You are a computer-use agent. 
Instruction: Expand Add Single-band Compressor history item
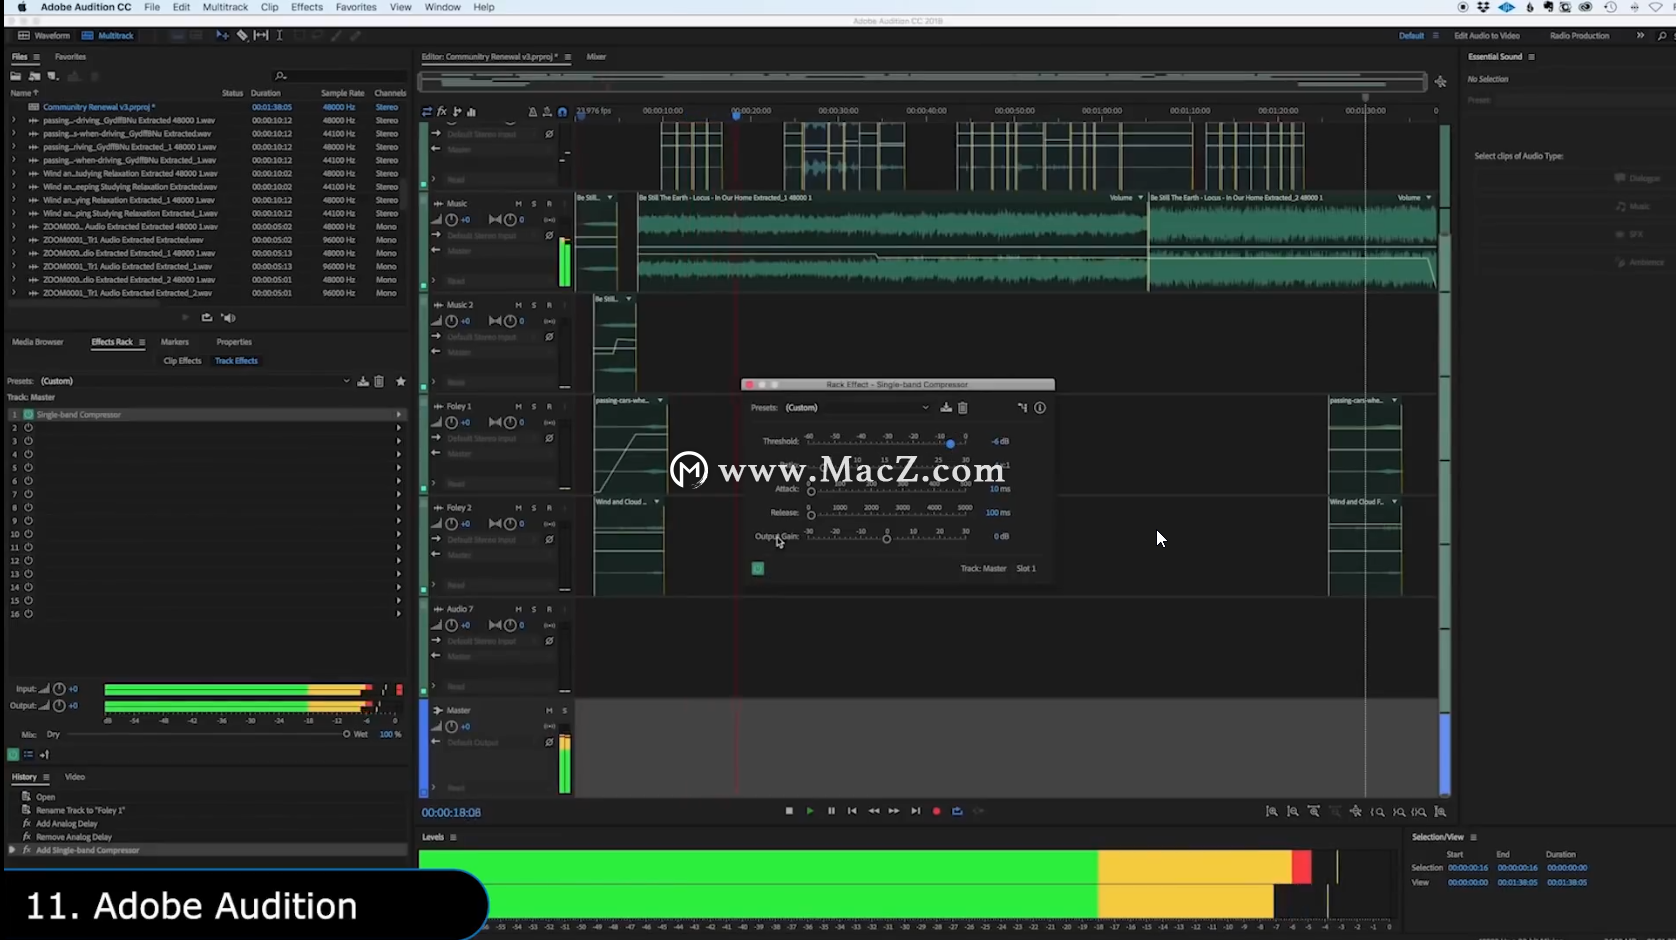(x=12, y=850)
